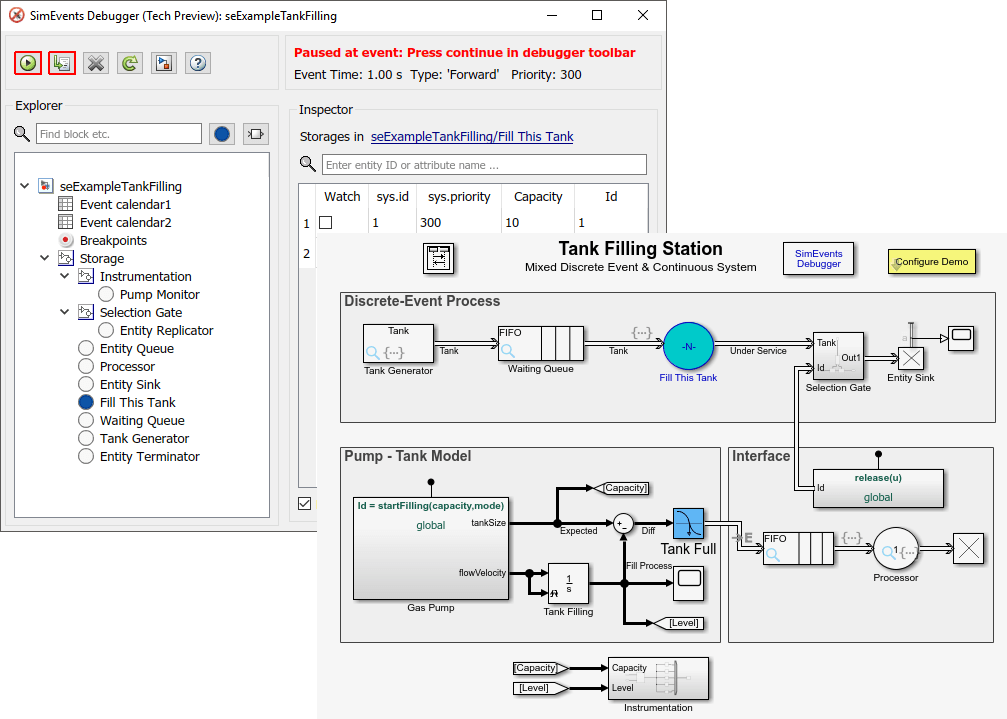The height and width of the screenshot is (719, 1007).
Task: Click the Selection Gate subsystem icon in tree
Action: [85, 312]
